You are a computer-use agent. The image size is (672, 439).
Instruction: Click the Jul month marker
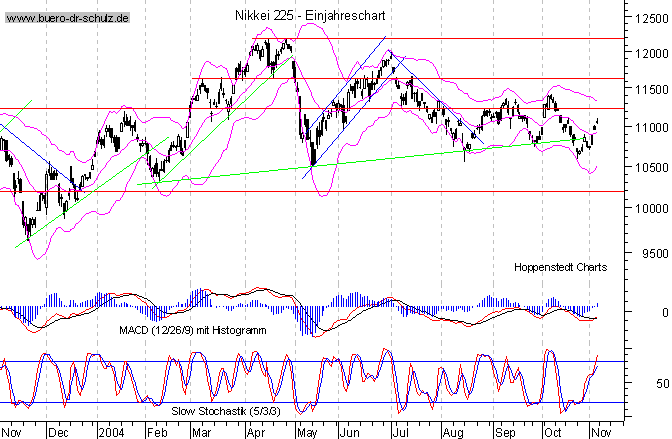[398, 432]
